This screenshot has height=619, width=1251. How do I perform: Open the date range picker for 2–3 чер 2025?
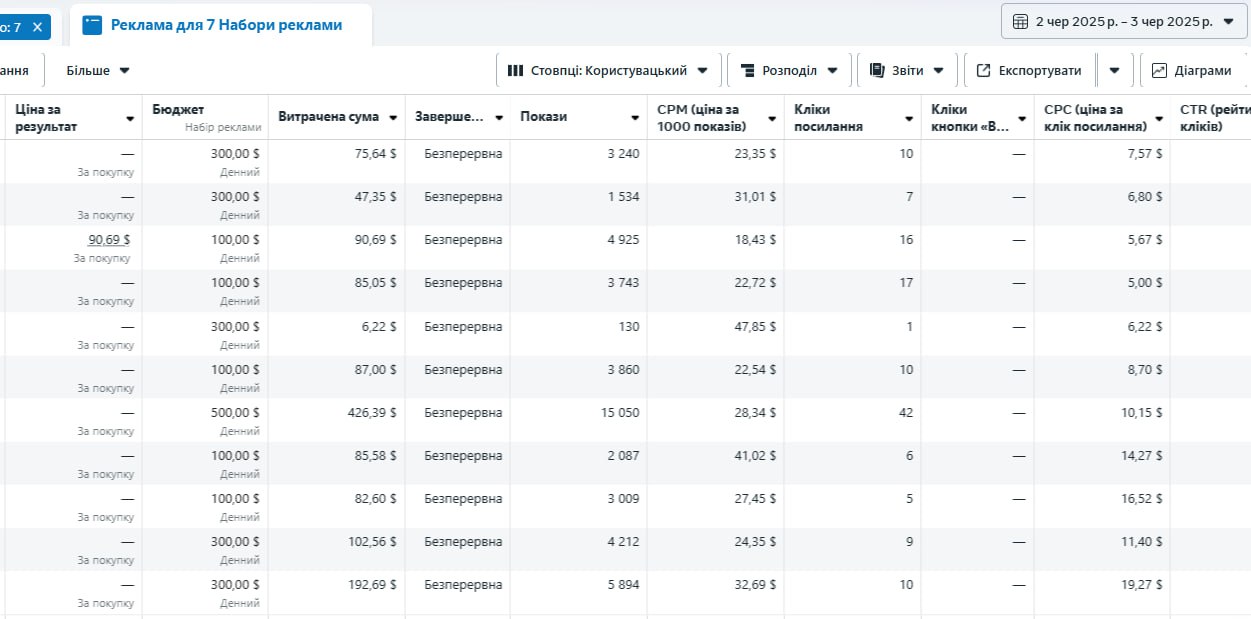pos(1124,21)
